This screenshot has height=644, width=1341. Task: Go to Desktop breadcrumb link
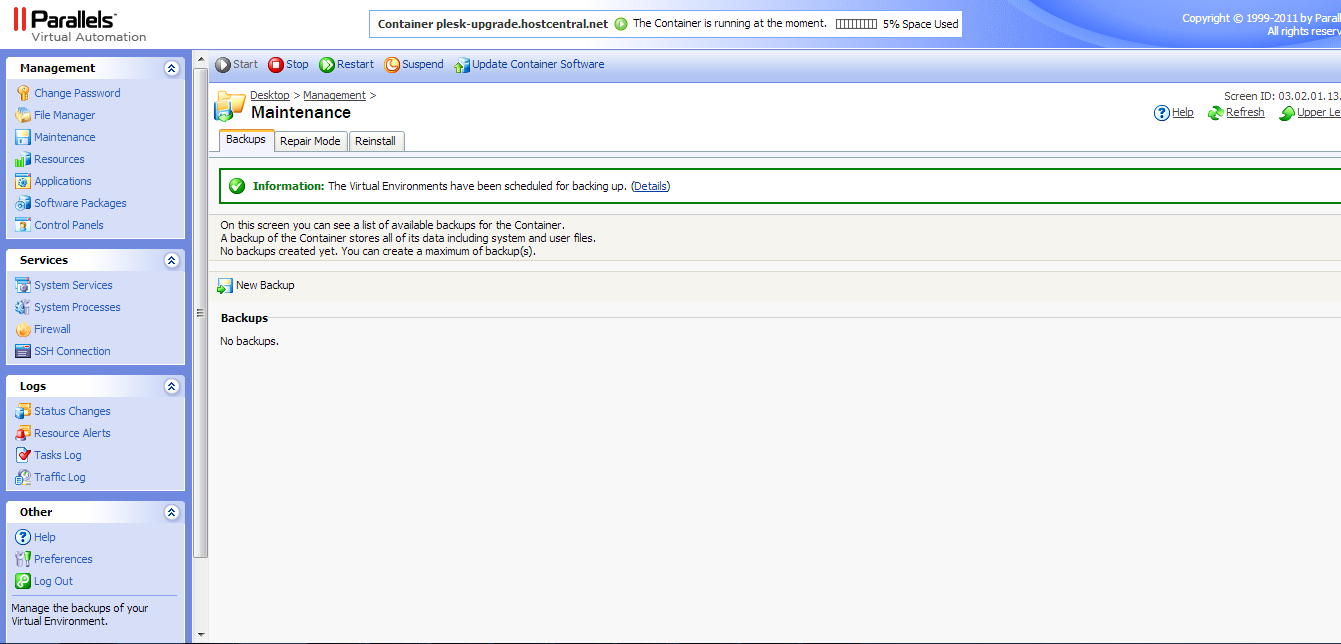tap(270, 95)
